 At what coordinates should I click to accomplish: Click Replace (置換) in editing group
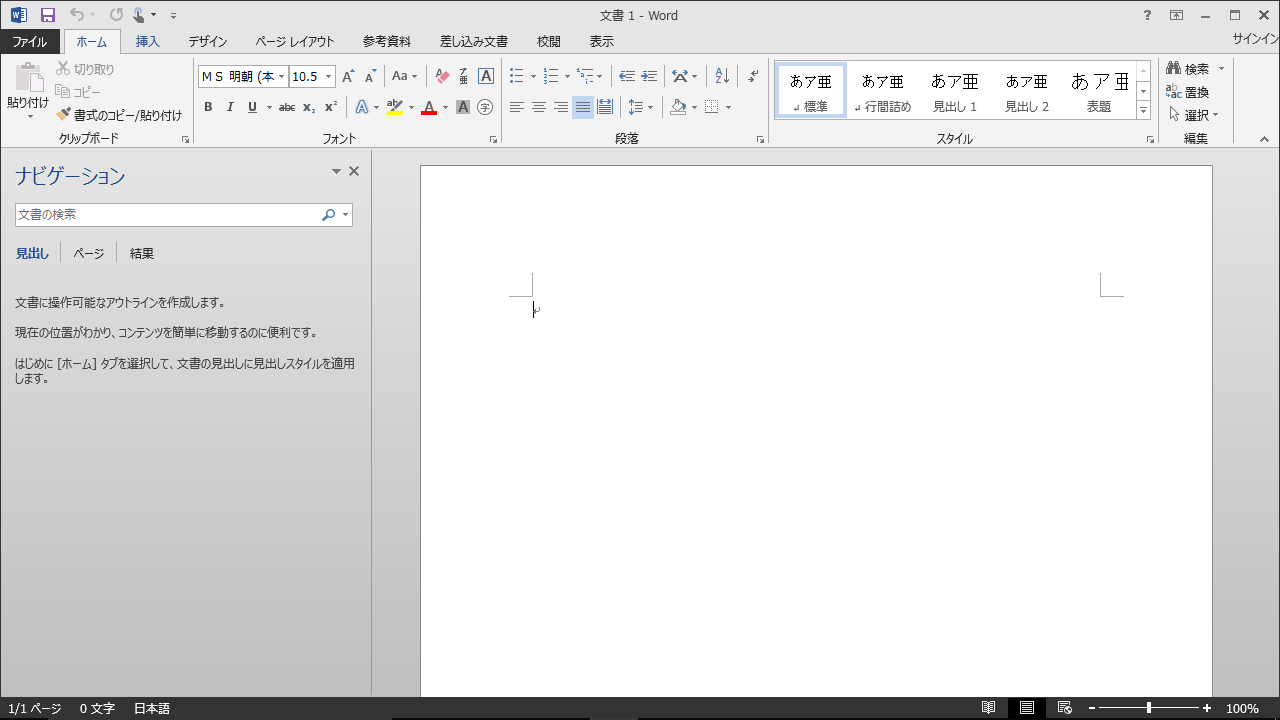(1188, 92)
